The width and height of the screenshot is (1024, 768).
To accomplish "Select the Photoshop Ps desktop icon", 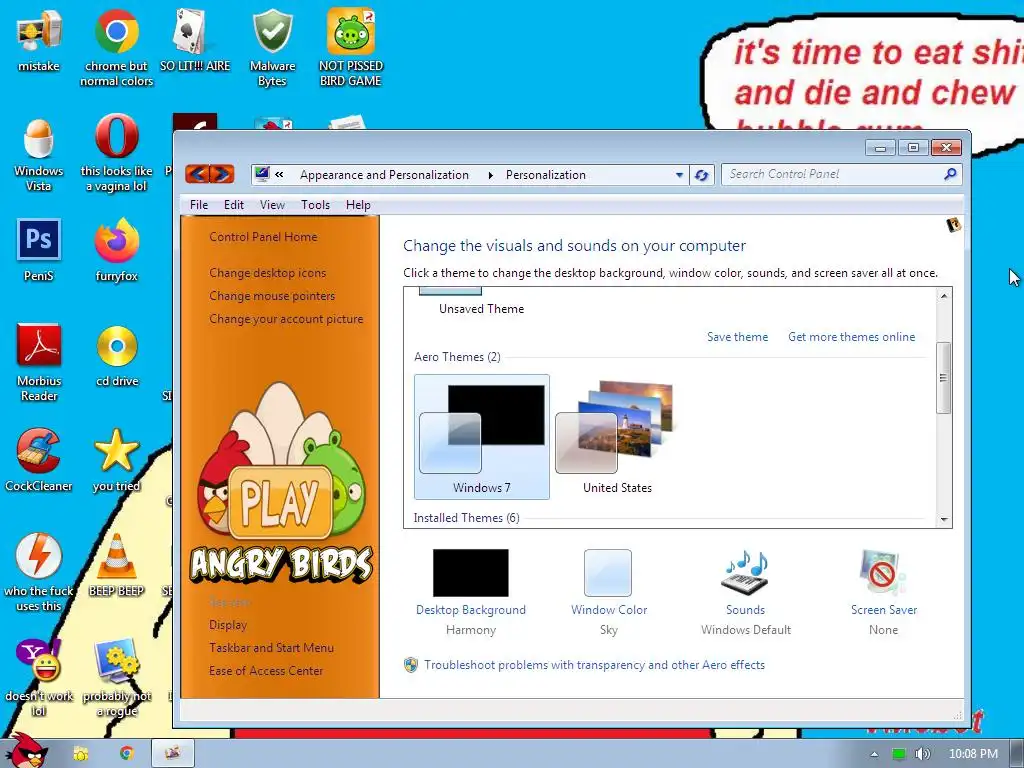I will (x=39, y=251).
